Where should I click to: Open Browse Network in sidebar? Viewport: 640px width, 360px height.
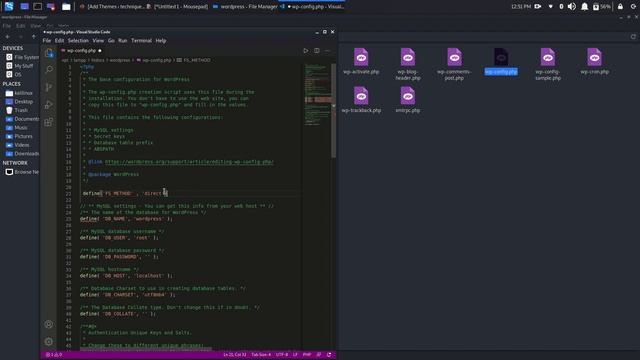pyautogui.click(x=22, y=172)
